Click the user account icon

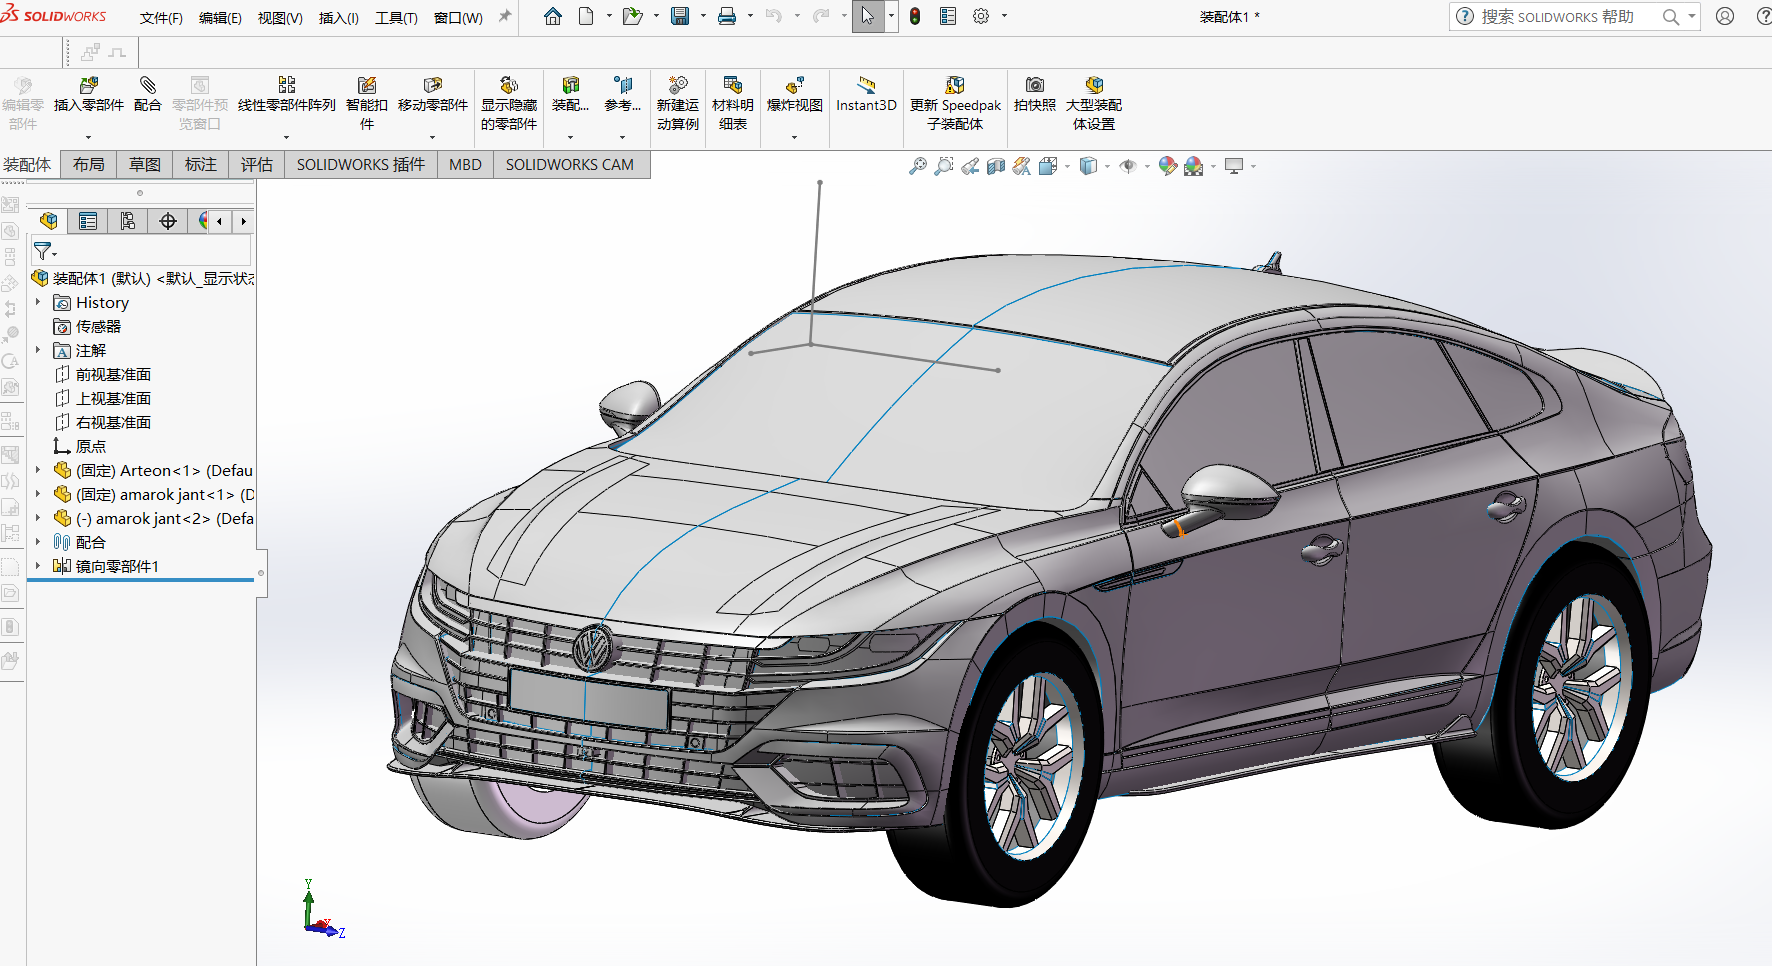click(x=1725, y=16)
